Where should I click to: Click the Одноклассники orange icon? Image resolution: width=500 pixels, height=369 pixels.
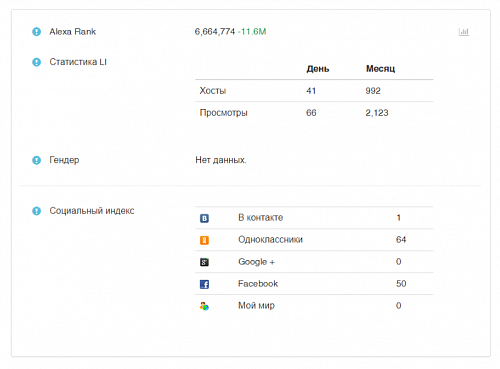pos(204,240)
